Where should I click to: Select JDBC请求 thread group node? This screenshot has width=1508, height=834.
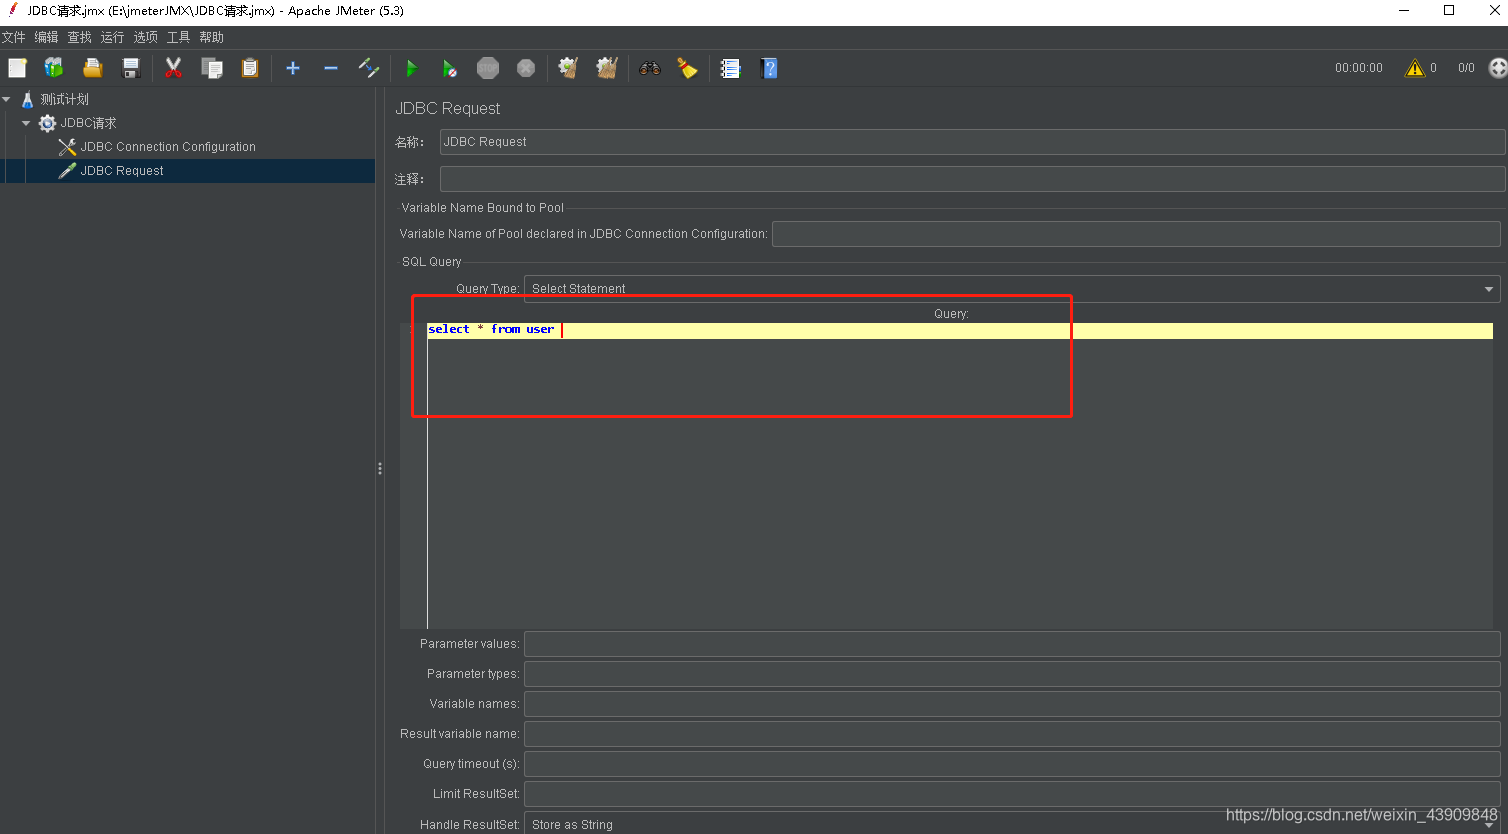[89, 123]
